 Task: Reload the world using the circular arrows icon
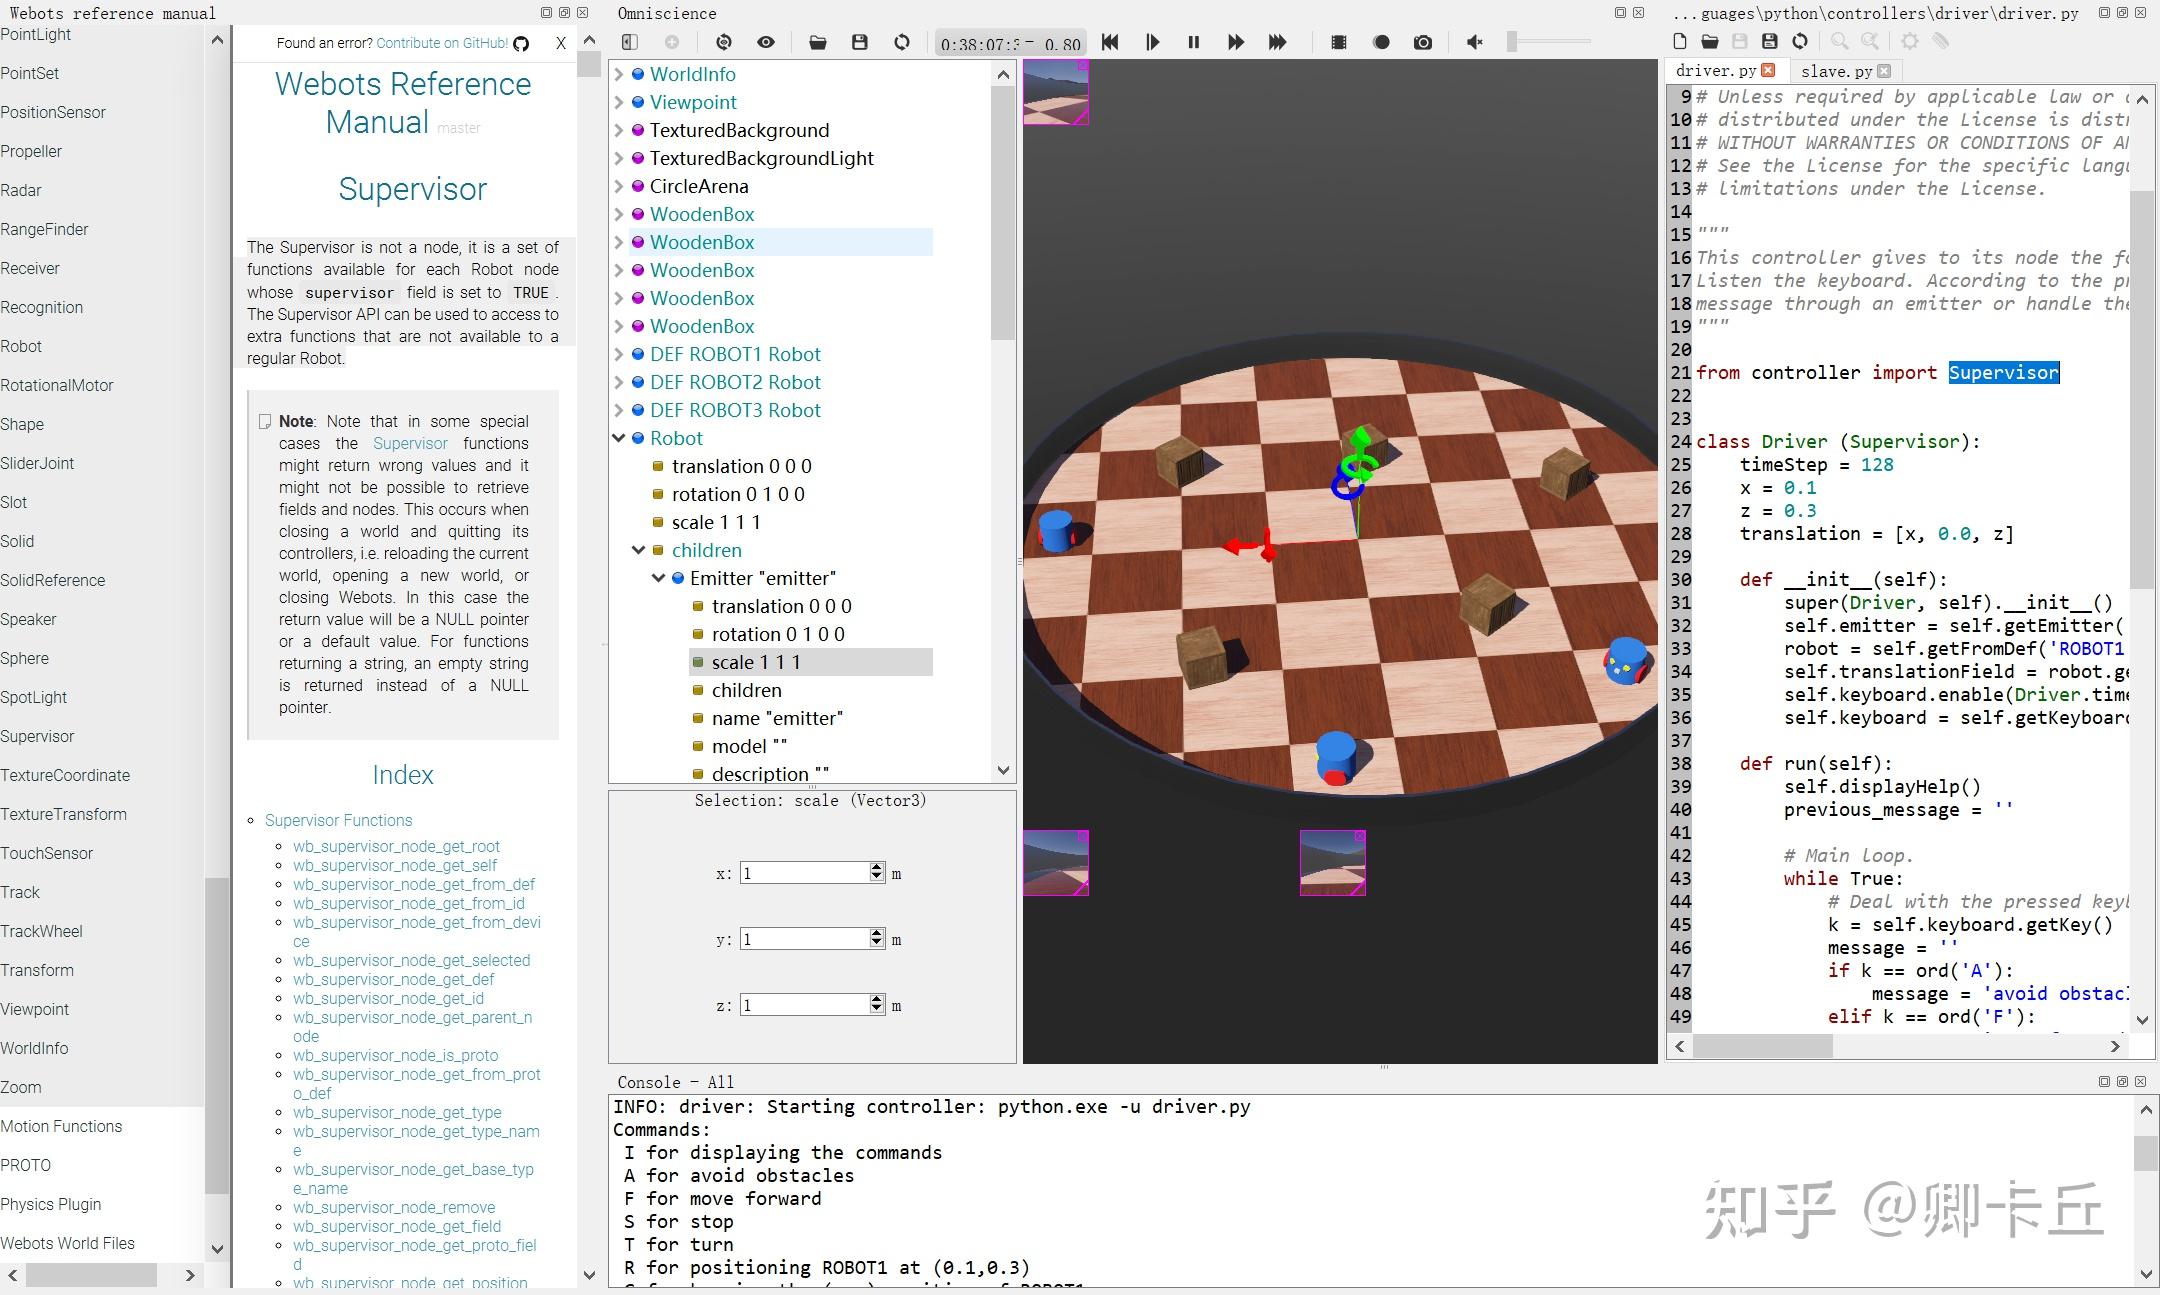point(902,42)
